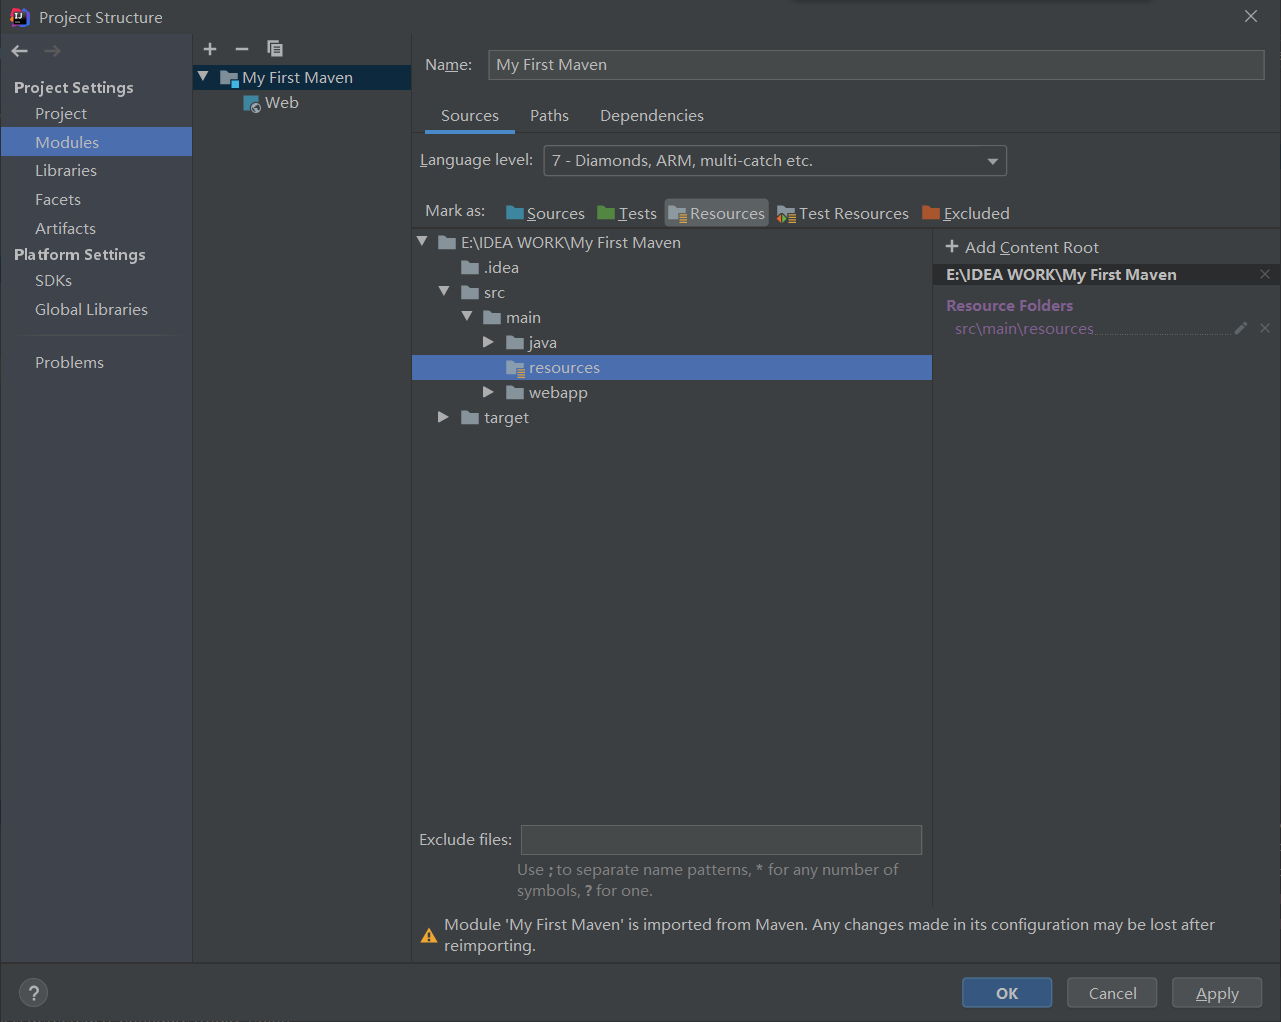Collapse the main folder node
1281x1022 pixels.
coord(467,317)
